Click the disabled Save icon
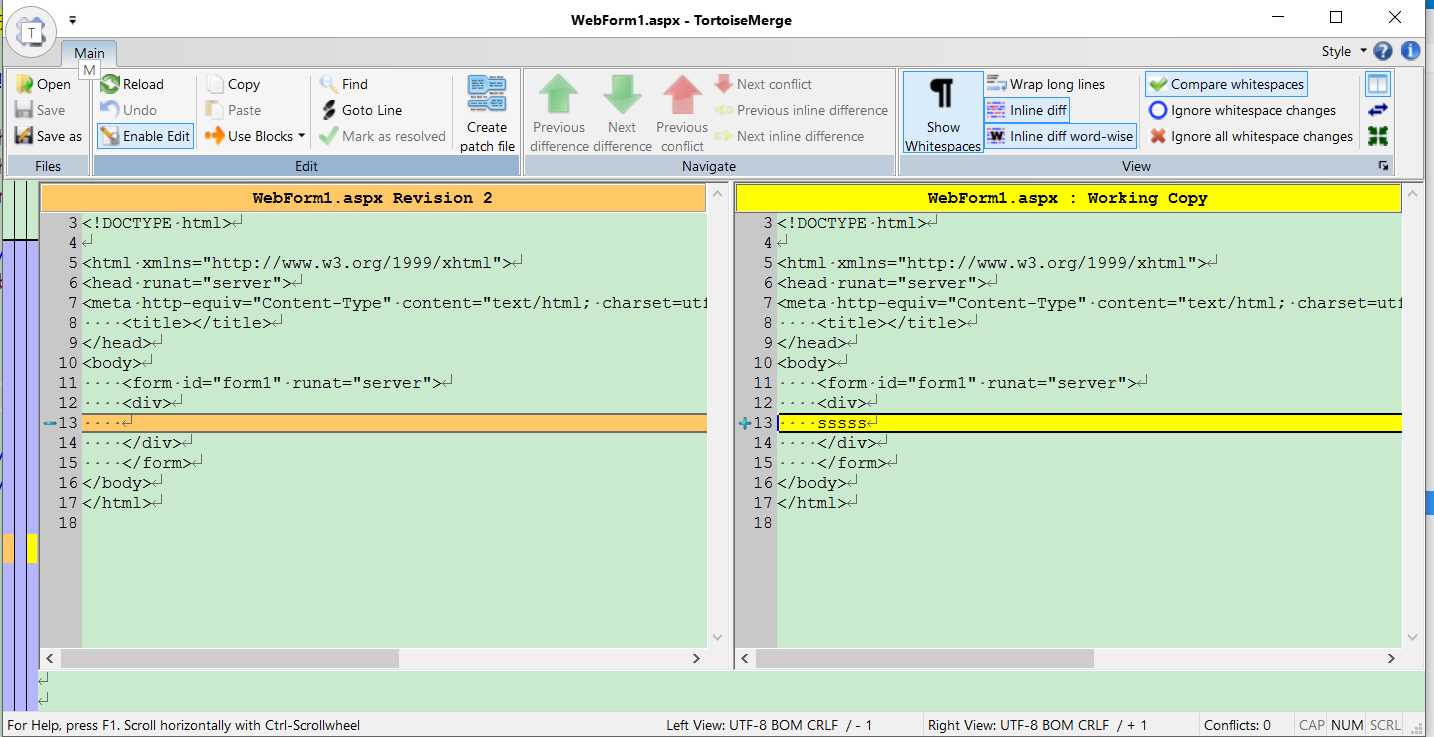The width and height of the screenshot is (1434, 737). (25, 110)
